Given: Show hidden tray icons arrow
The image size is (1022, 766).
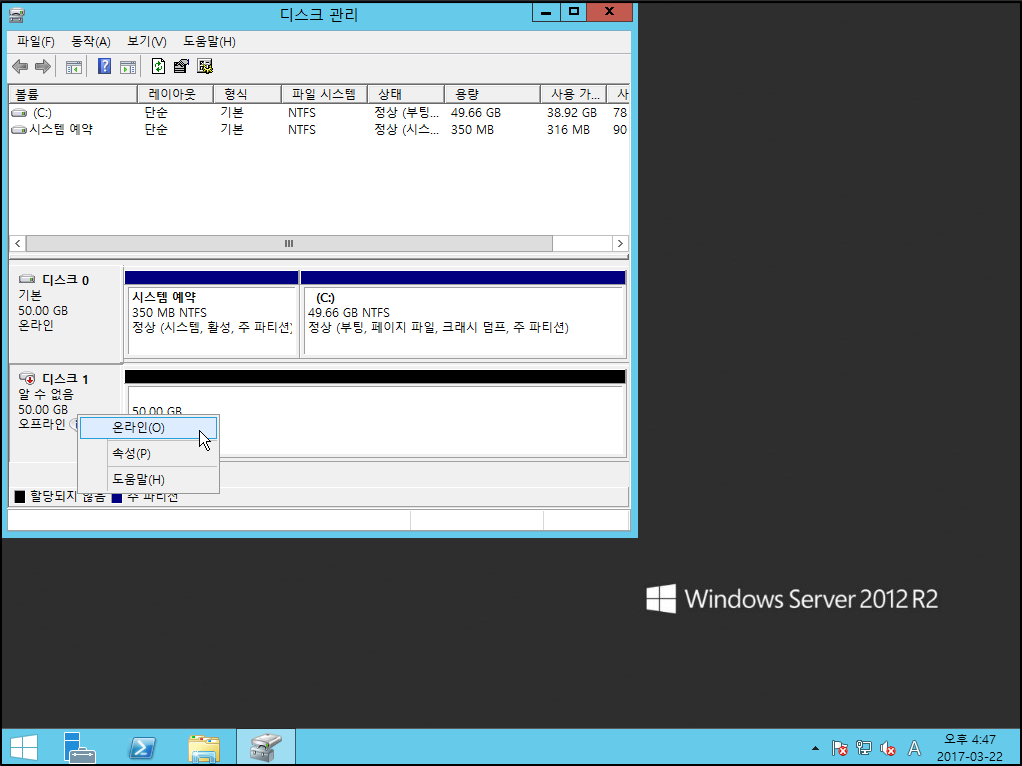Looking at the screenshot, I should click(x=815, y=748).
